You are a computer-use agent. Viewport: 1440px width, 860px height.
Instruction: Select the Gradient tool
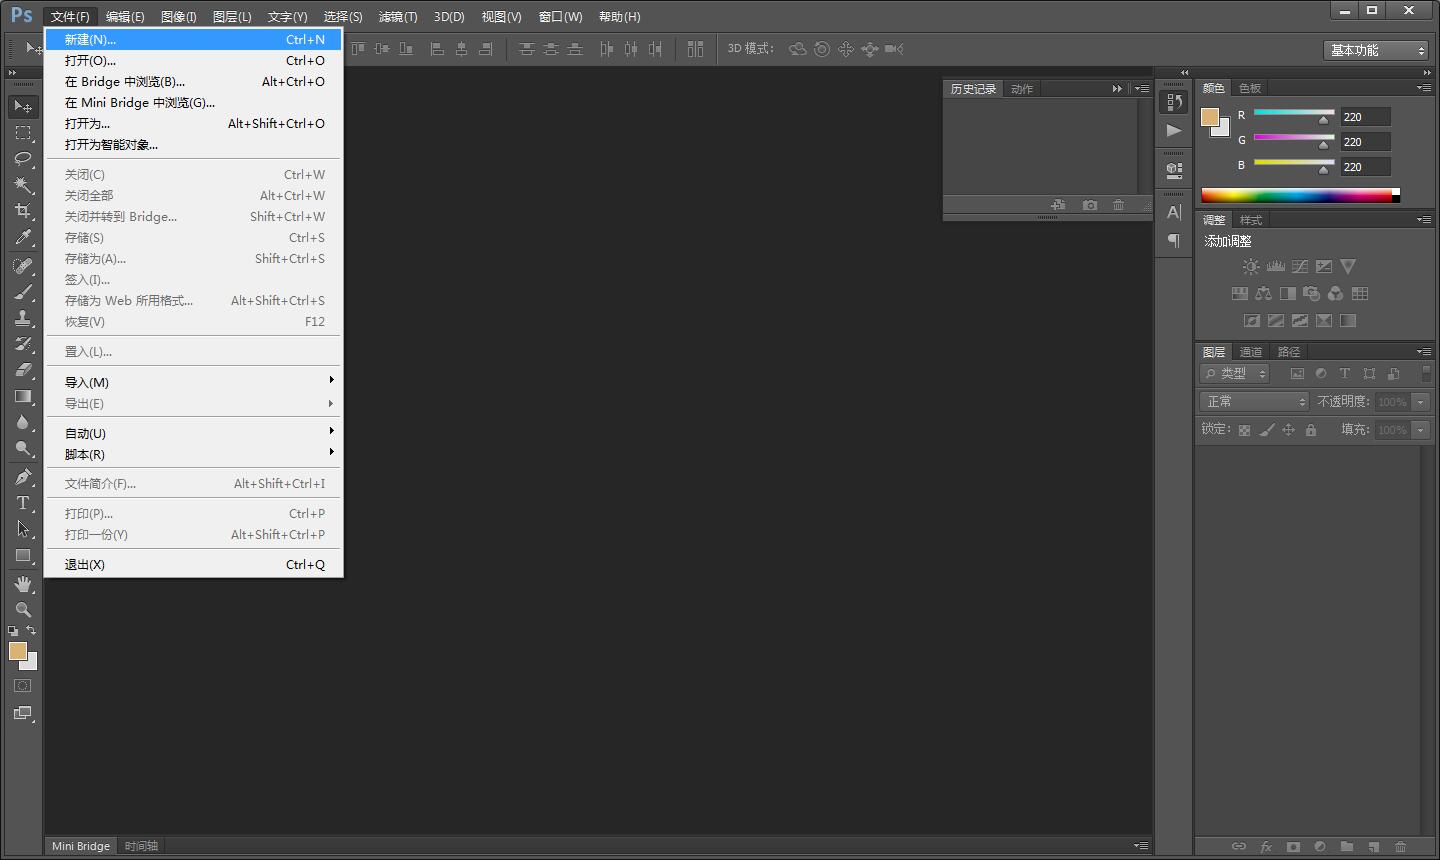click(x=23, y=396)
